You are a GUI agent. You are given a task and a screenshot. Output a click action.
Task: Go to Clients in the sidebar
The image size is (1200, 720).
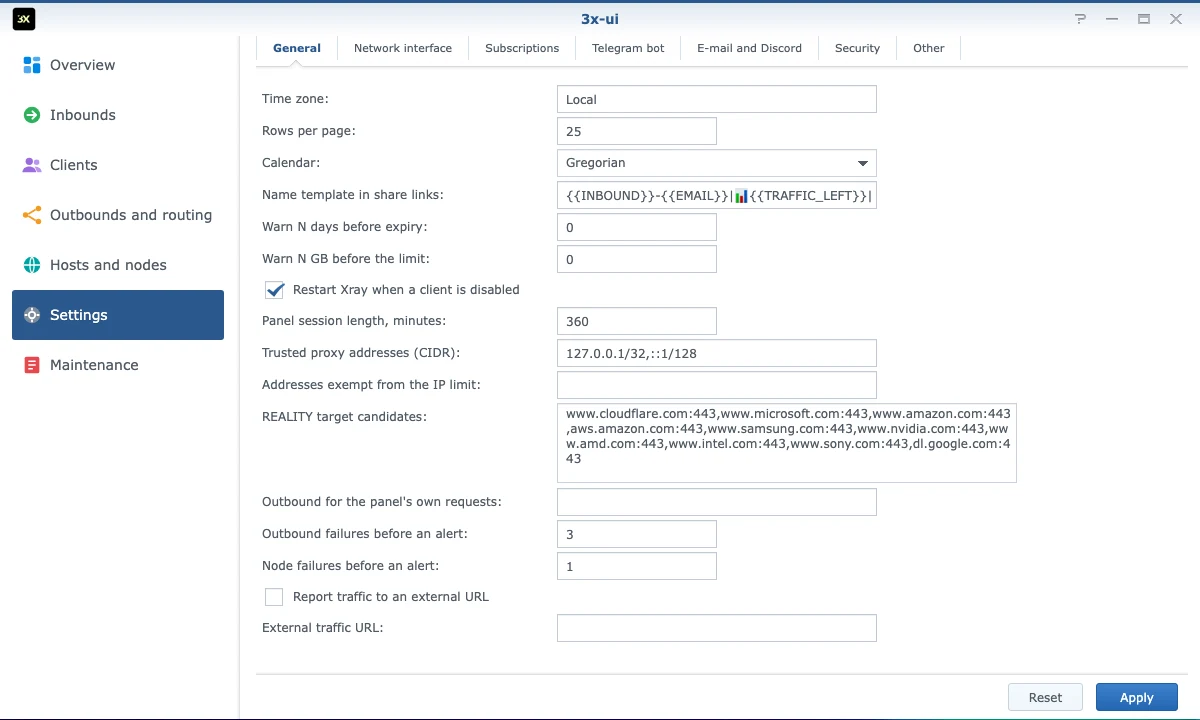[x=118, y=165]
